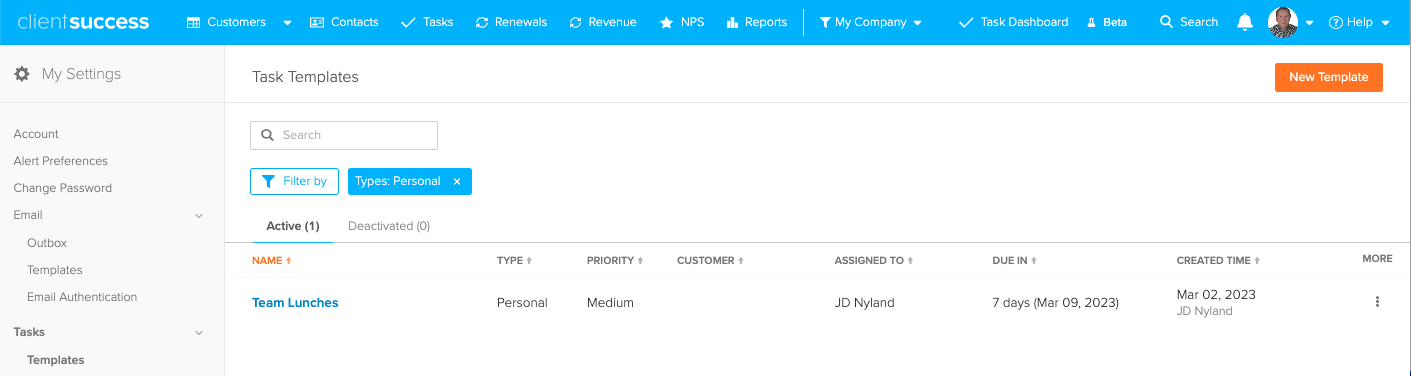Switch to the Deactivated (0) tab
This screenshot has width=1411, height=376.
[x=389, y=226]
